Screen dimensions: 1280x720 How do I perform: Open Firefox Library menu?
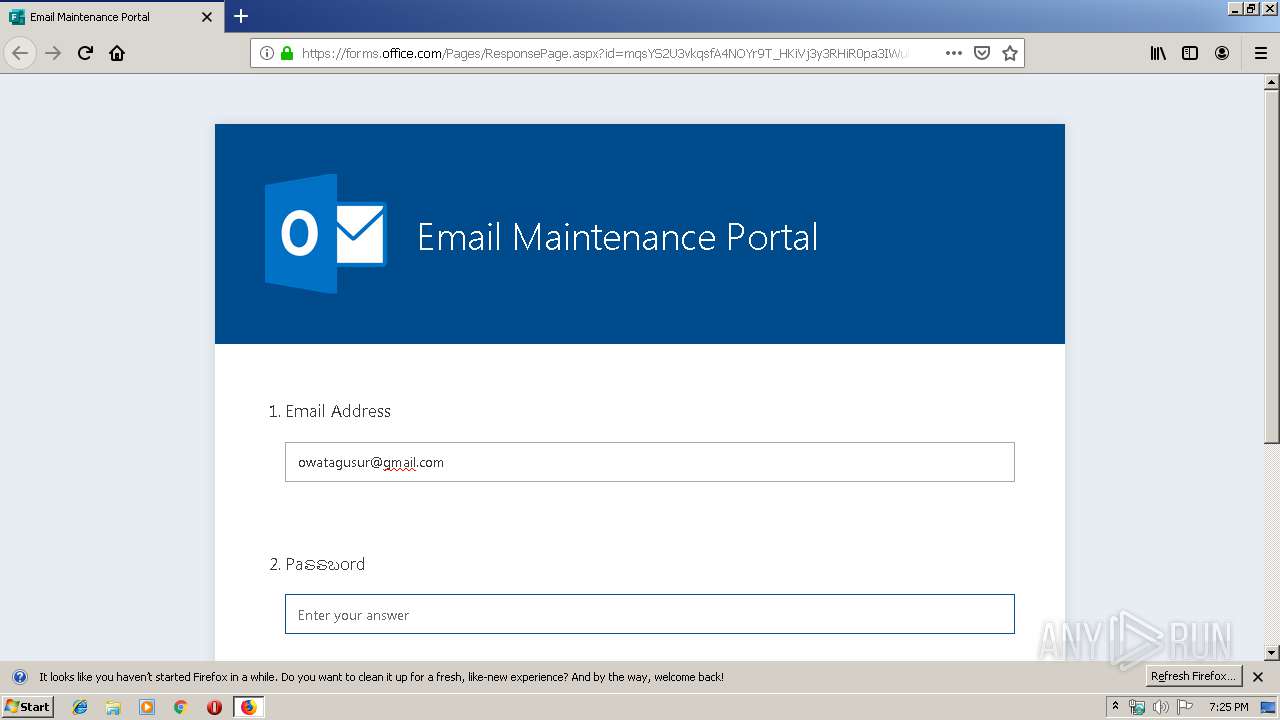(x=1158, y=53)
